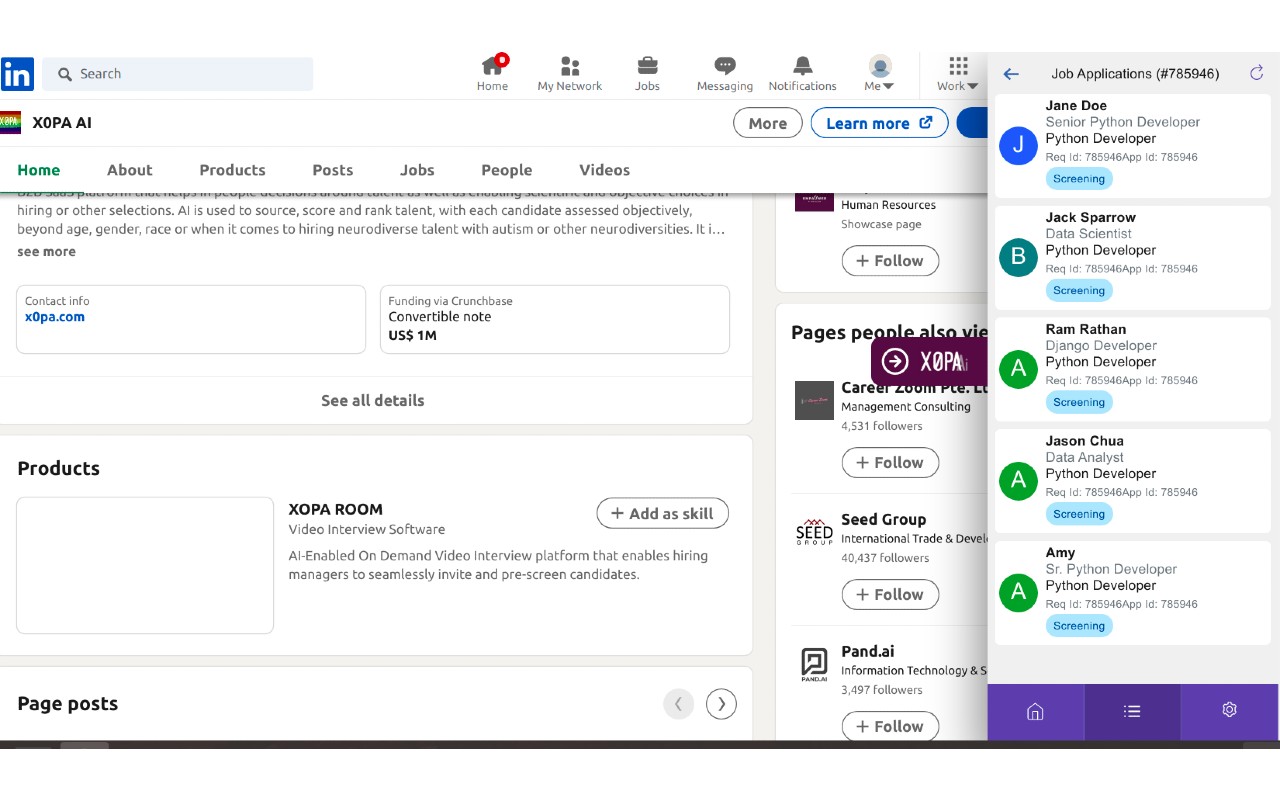Click Ram Rathan's Screening tag
Screen dimensions: 1280x800
click(x=1079, y=403)
